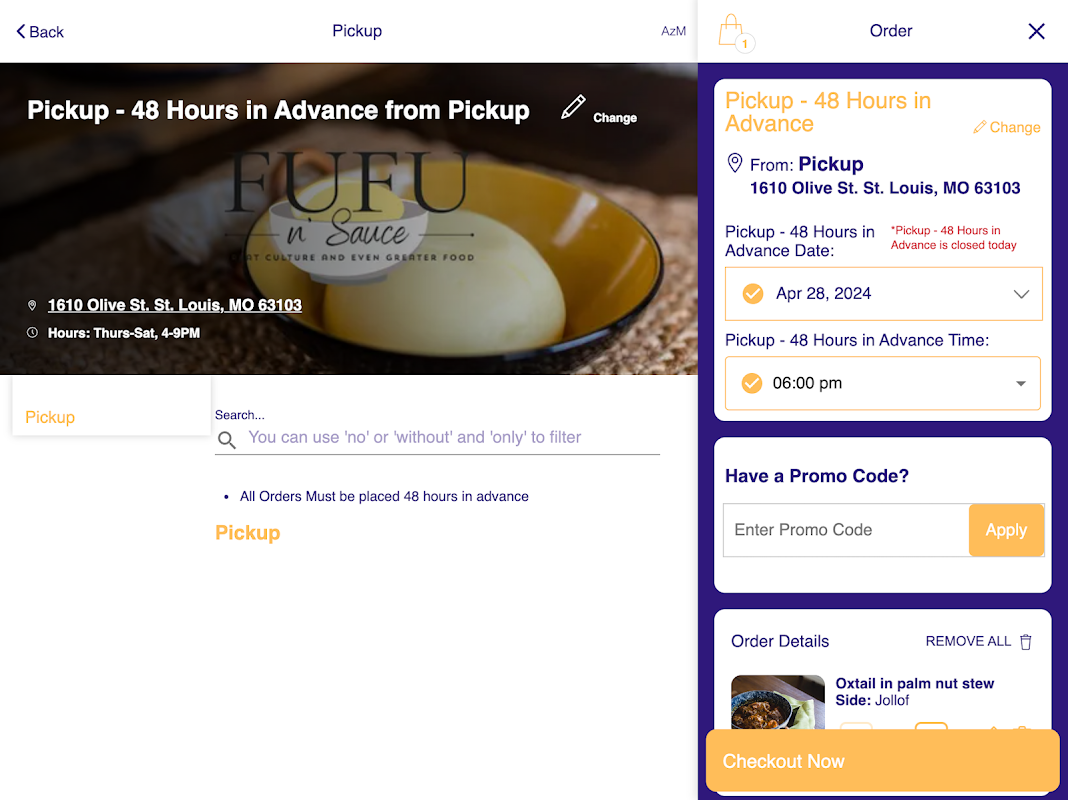Click the pencil icon next to banner title

[x=573, y=108]
